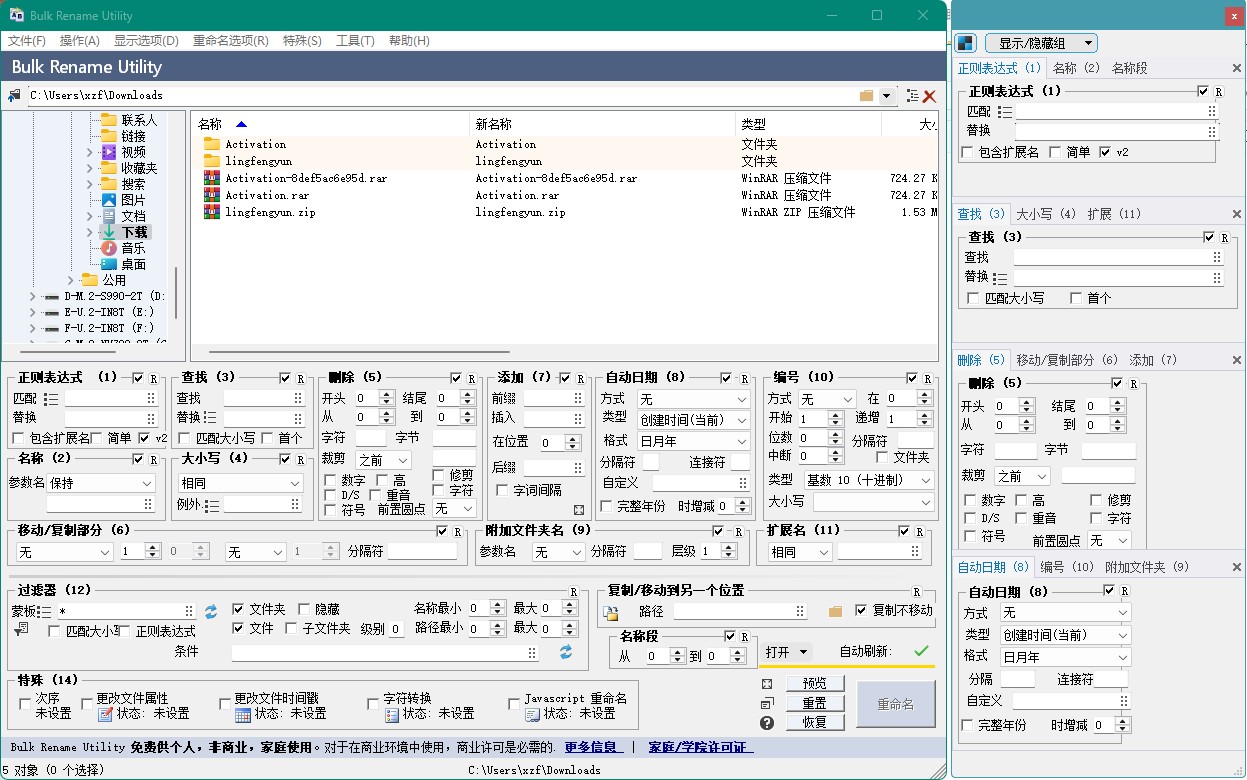Click the list icon beside Find Replace label

click(x=210, y=418)
